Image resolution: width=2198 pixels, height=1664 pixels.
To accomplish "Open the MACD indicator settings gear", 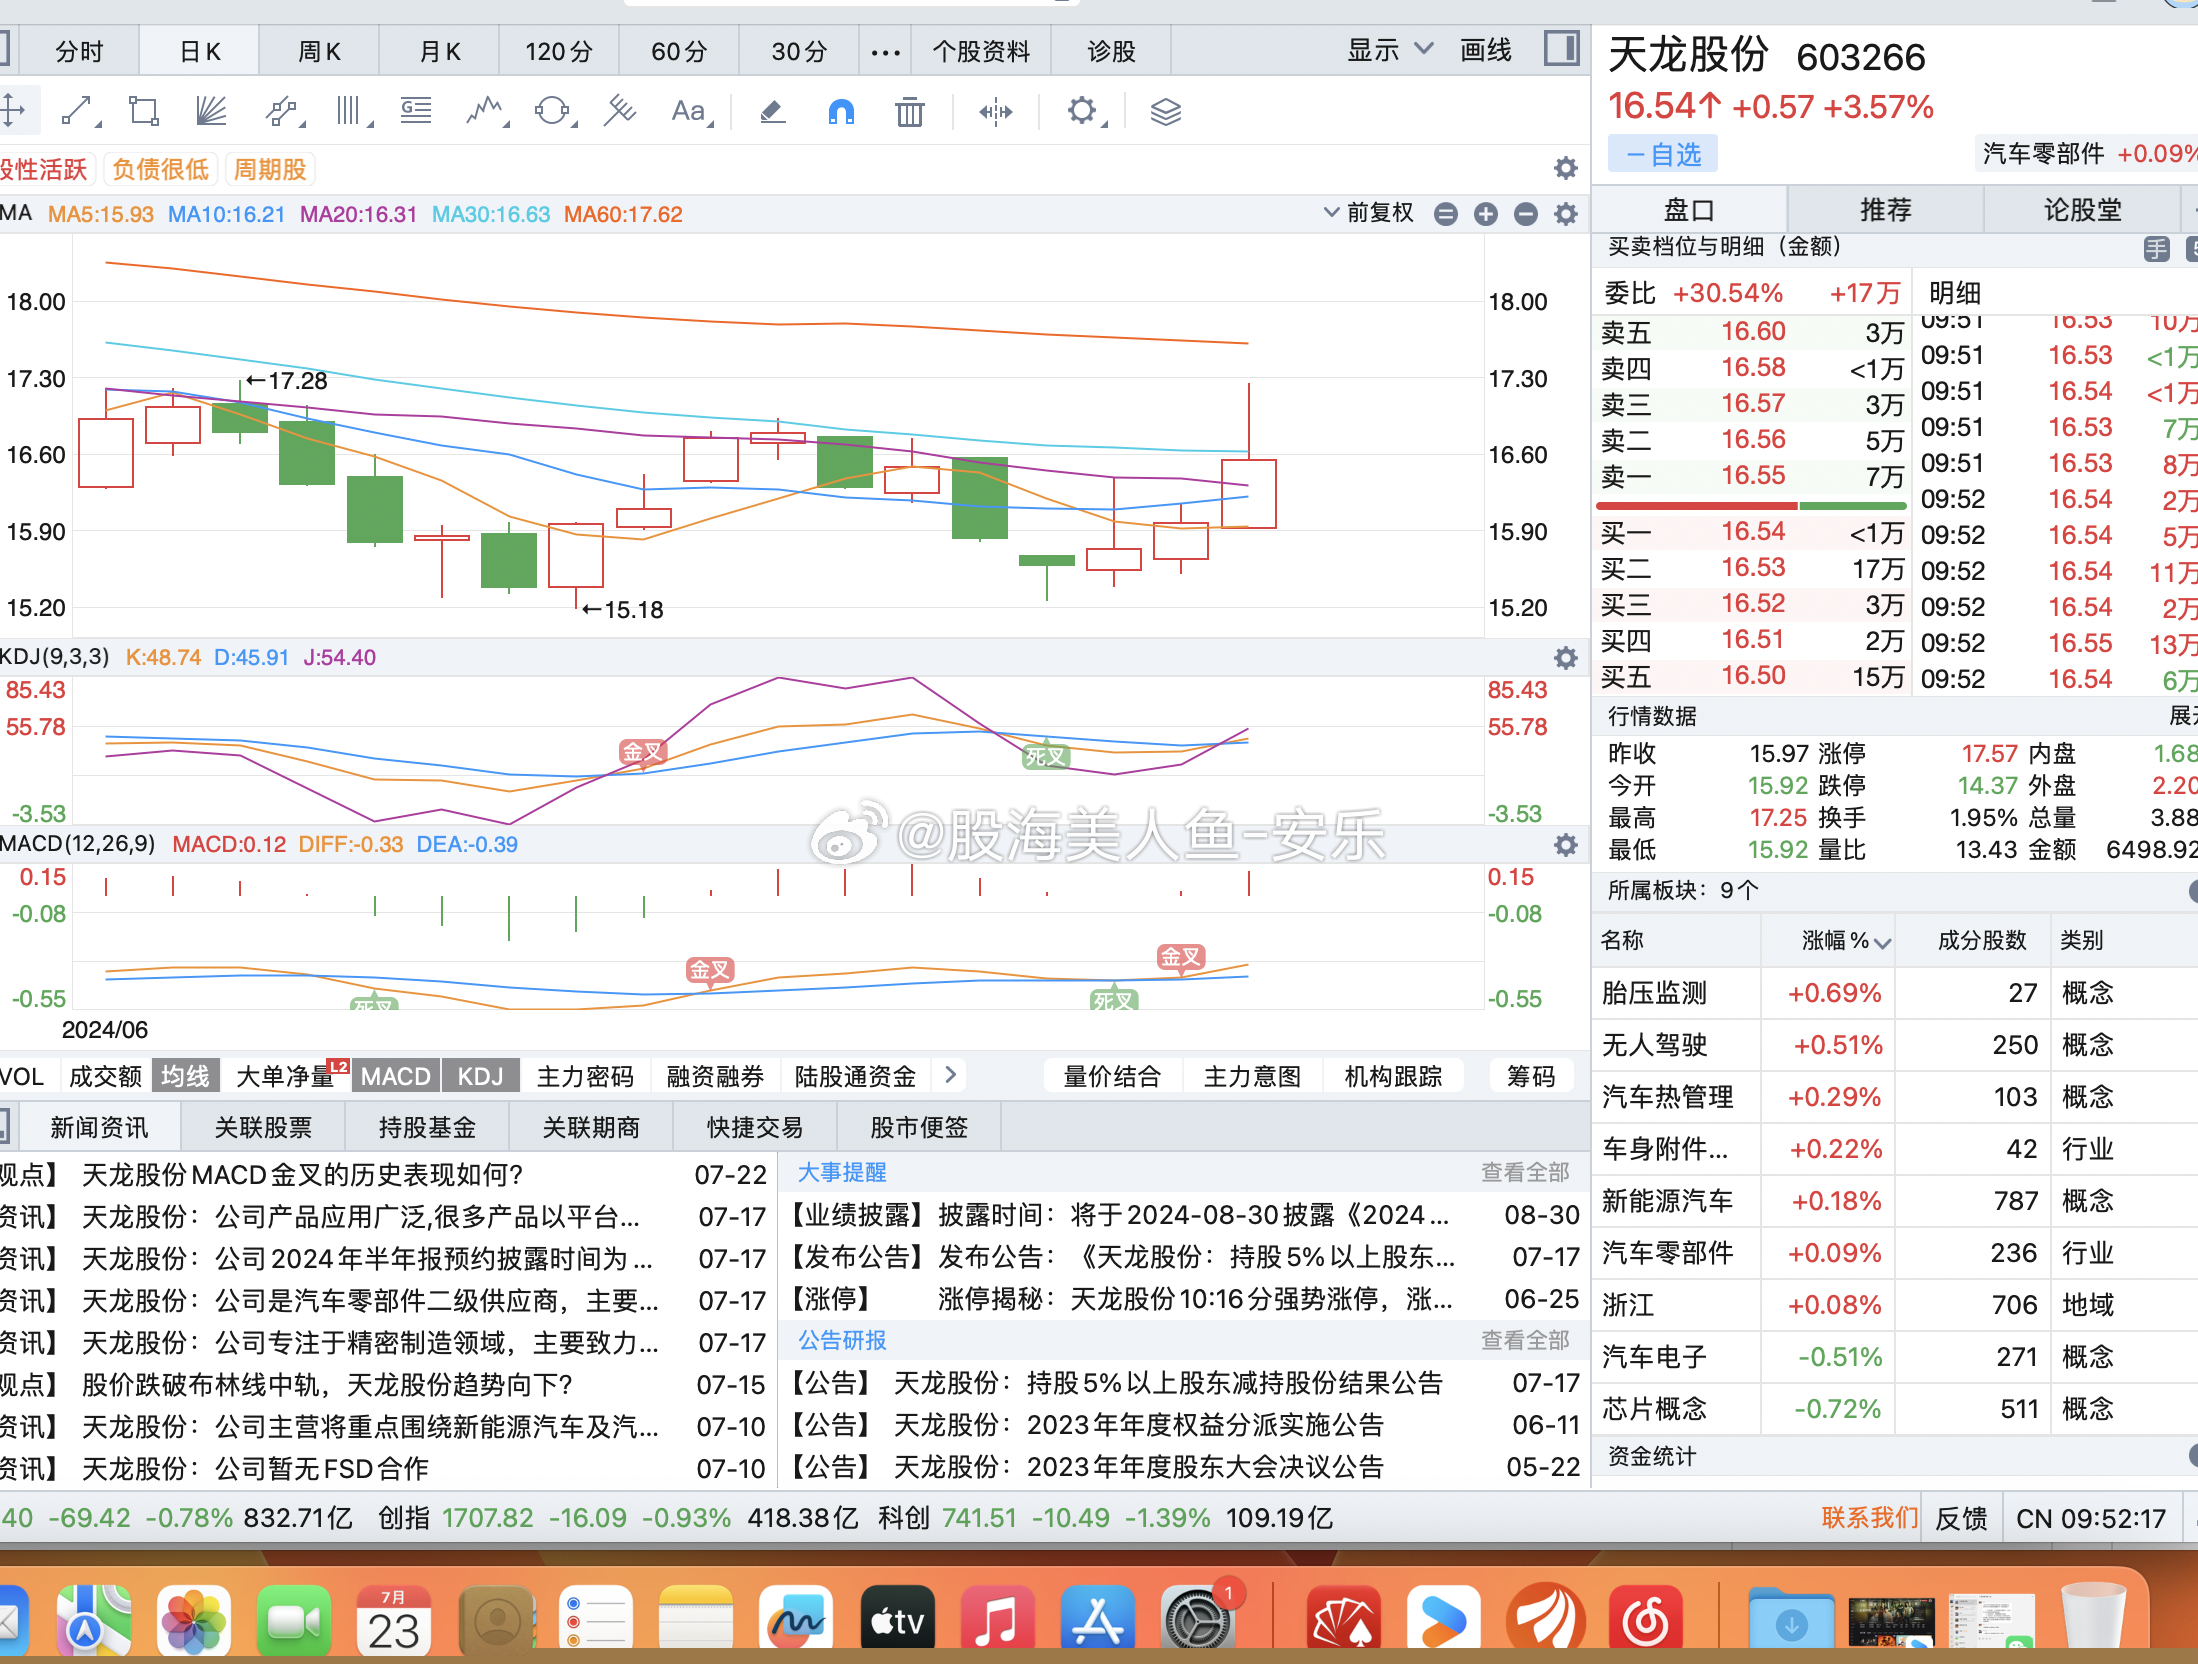I will [1566, 845].
